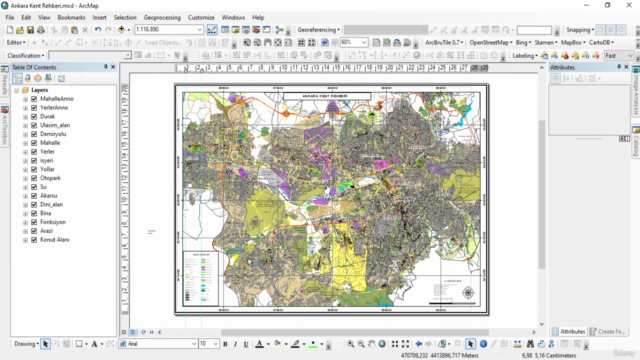Viewport: 640px width, 360px height.
Task: Go back to previous extent
Action: coord(418,344)
